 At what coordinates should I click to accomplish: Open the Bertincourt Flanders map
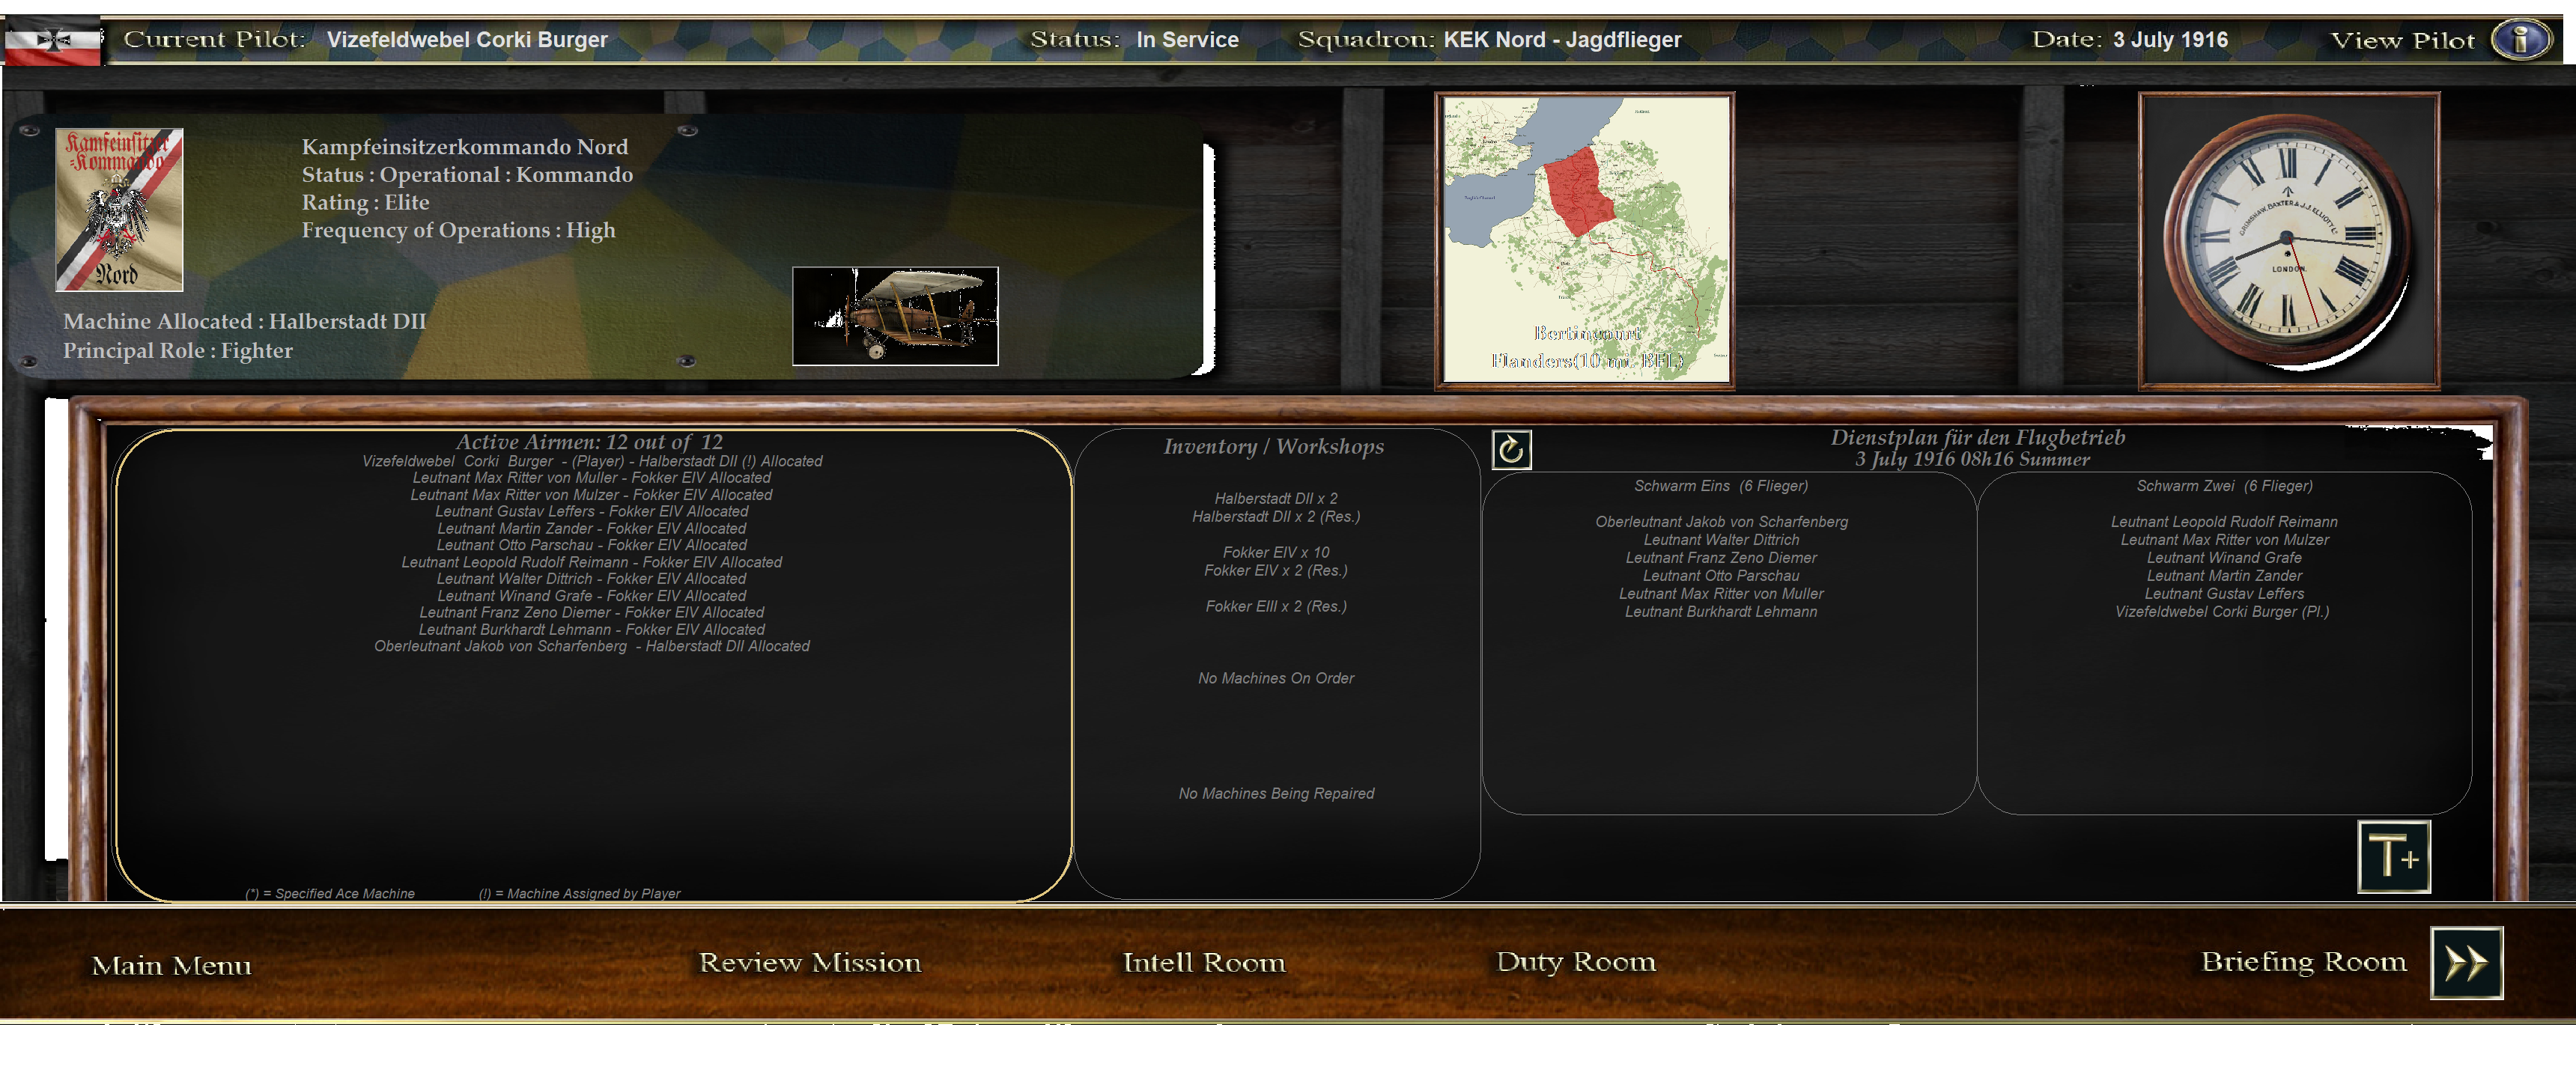click(x=1585, y=240)
